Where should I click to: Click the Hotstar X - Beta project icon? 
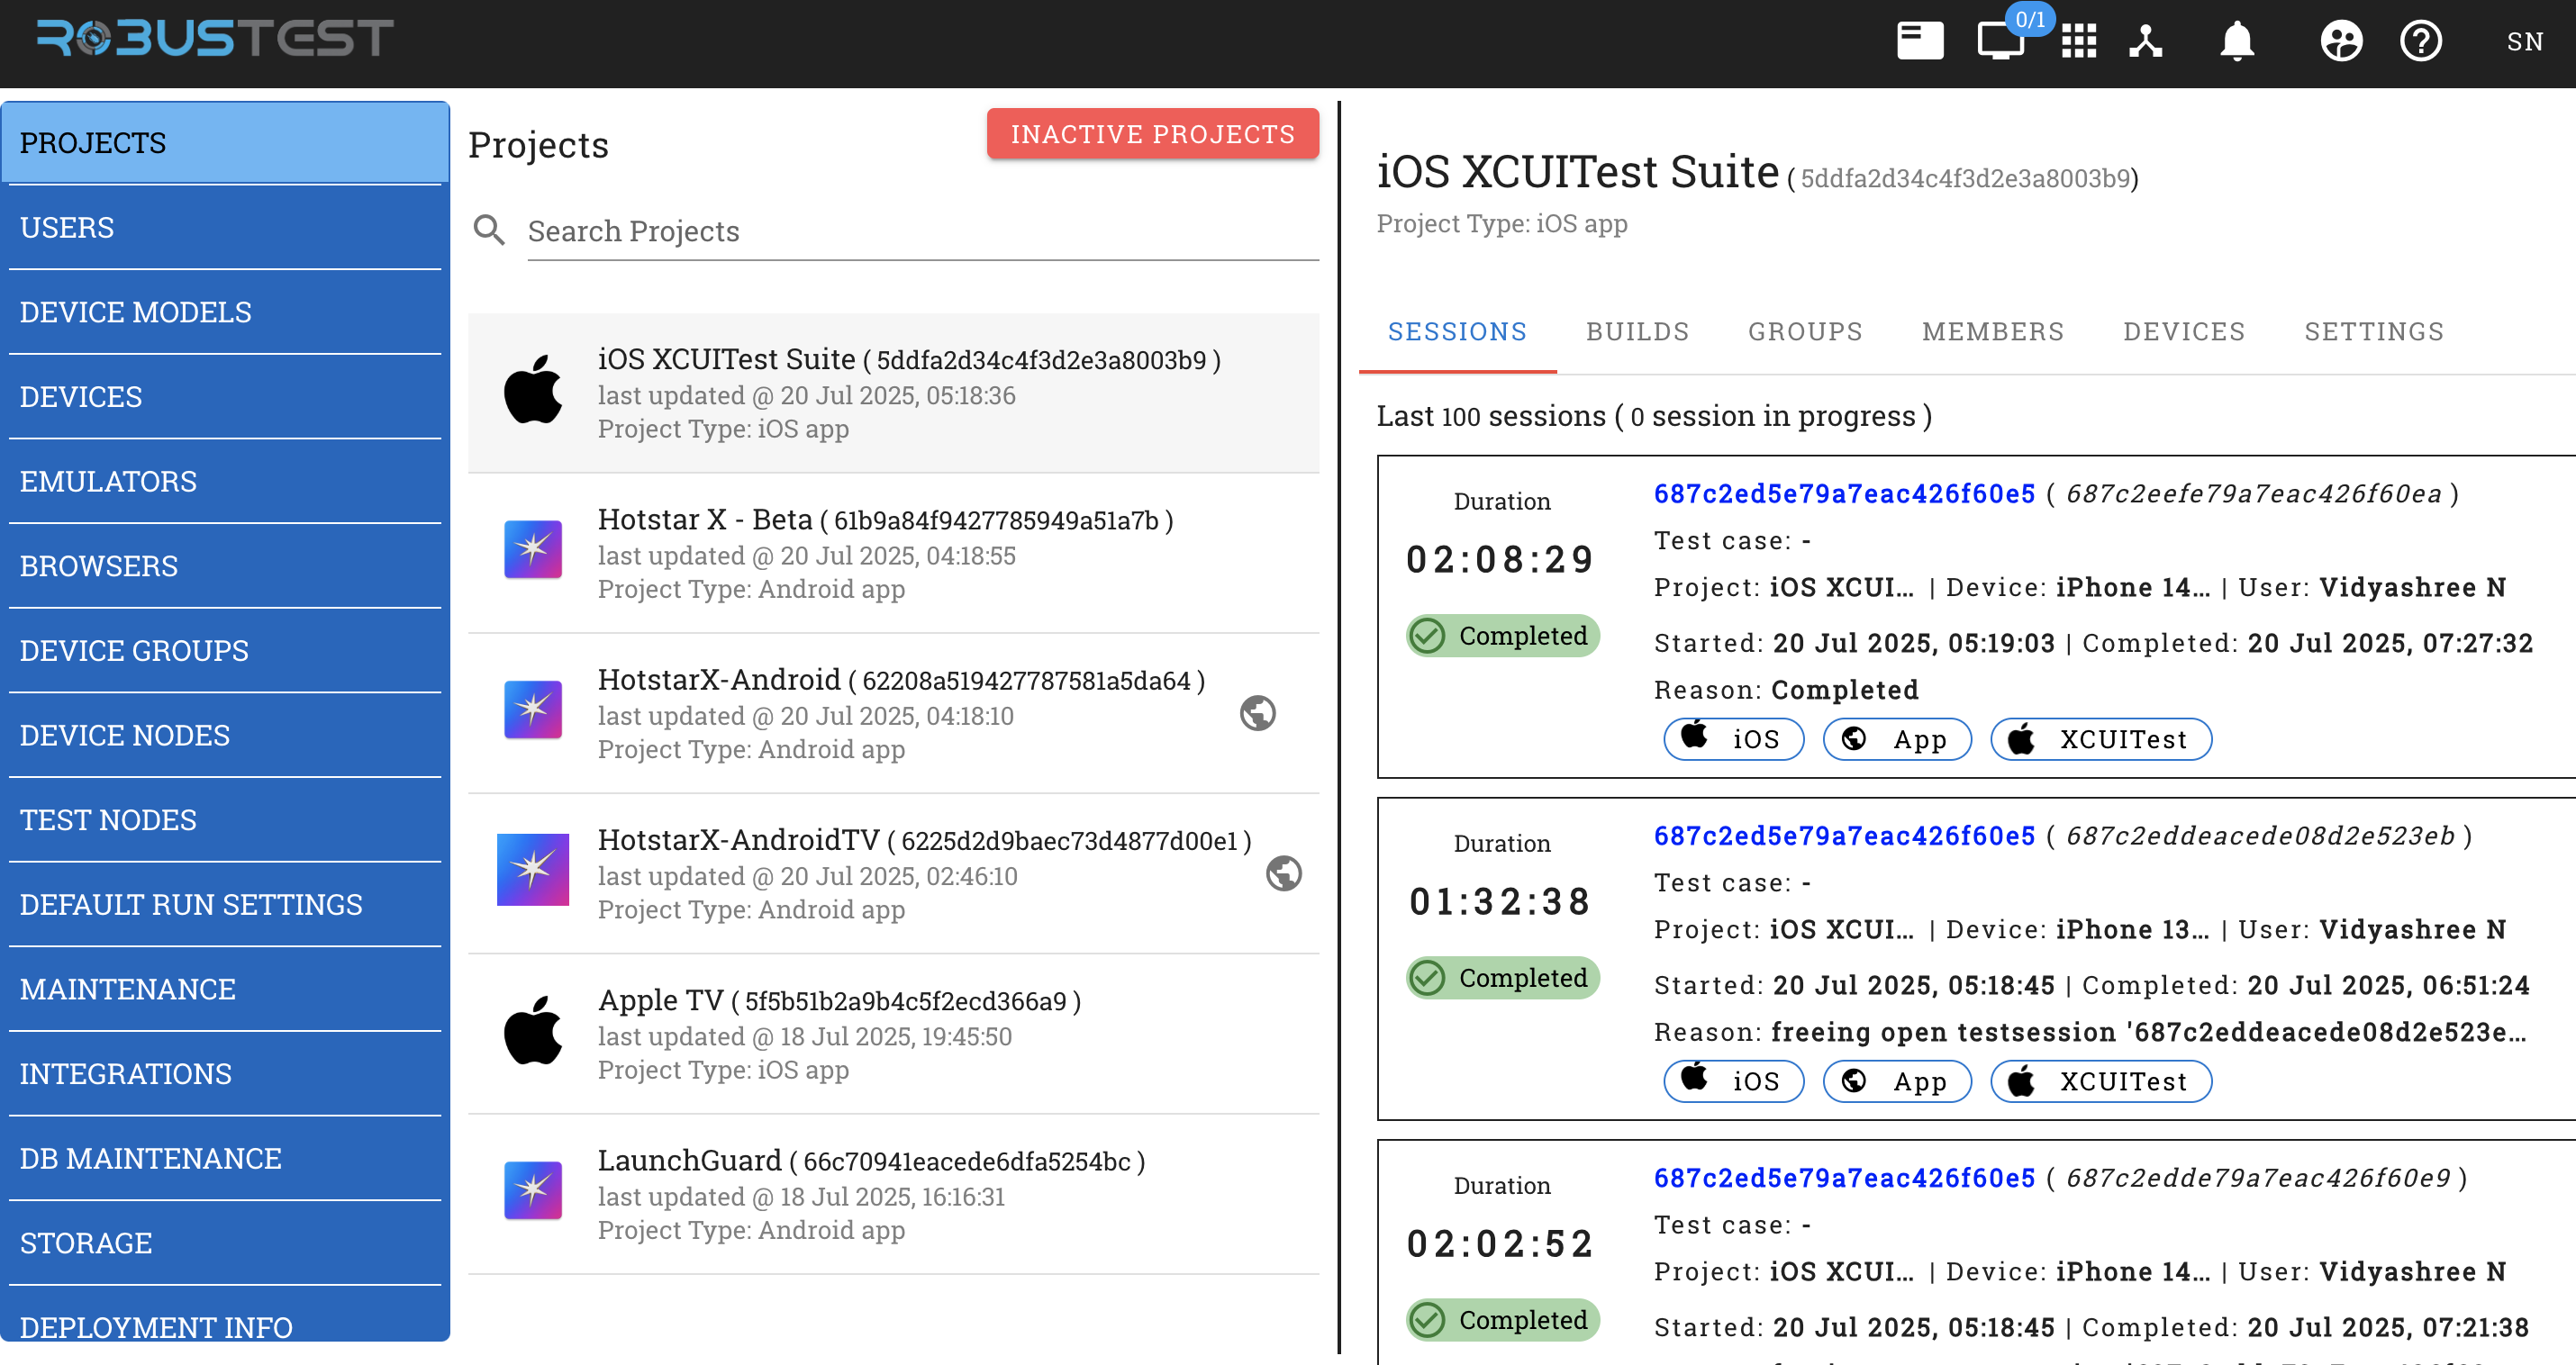click(x=533, y=550)
